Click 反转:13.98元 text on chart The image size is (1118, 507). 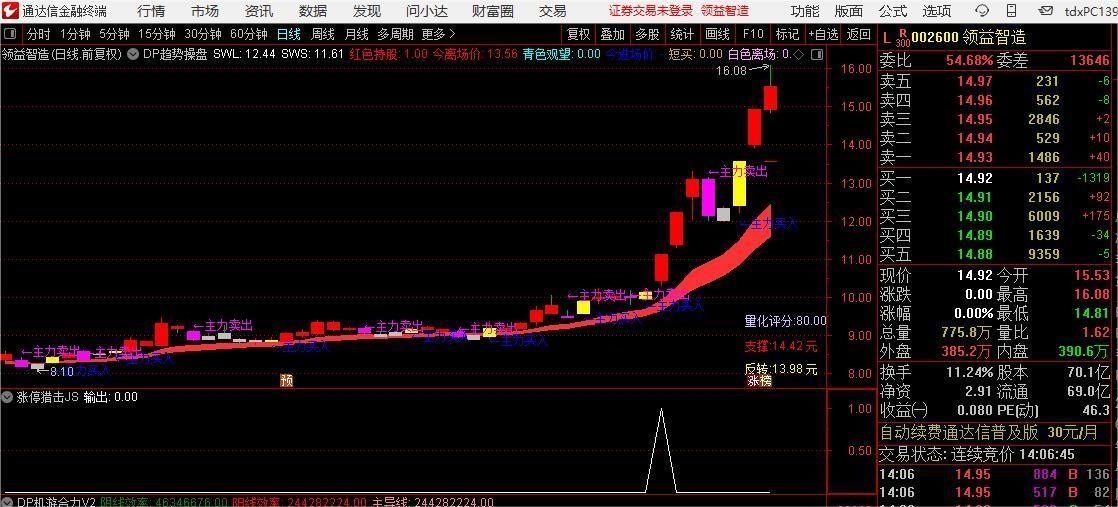tap(781, 369)
